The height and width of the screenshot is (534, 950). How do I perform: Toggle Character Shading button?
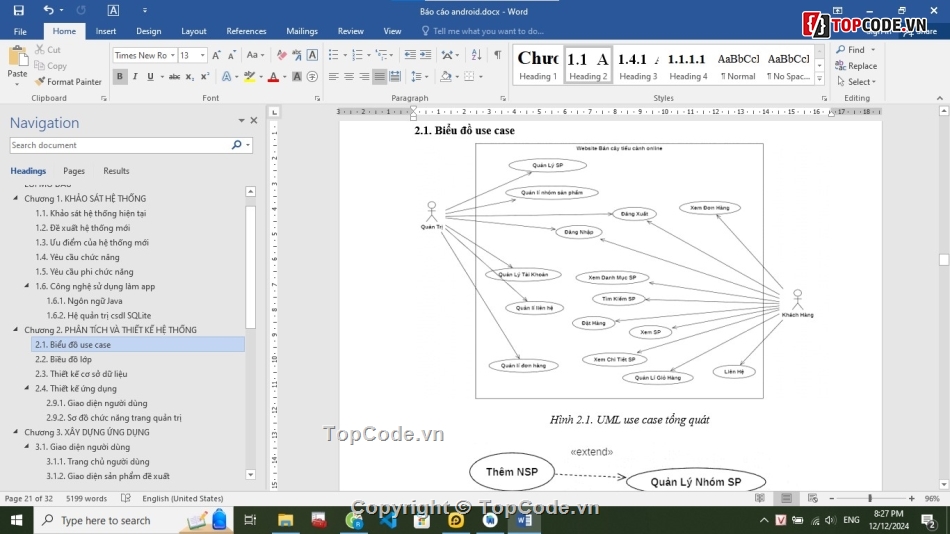pos(297,77)
